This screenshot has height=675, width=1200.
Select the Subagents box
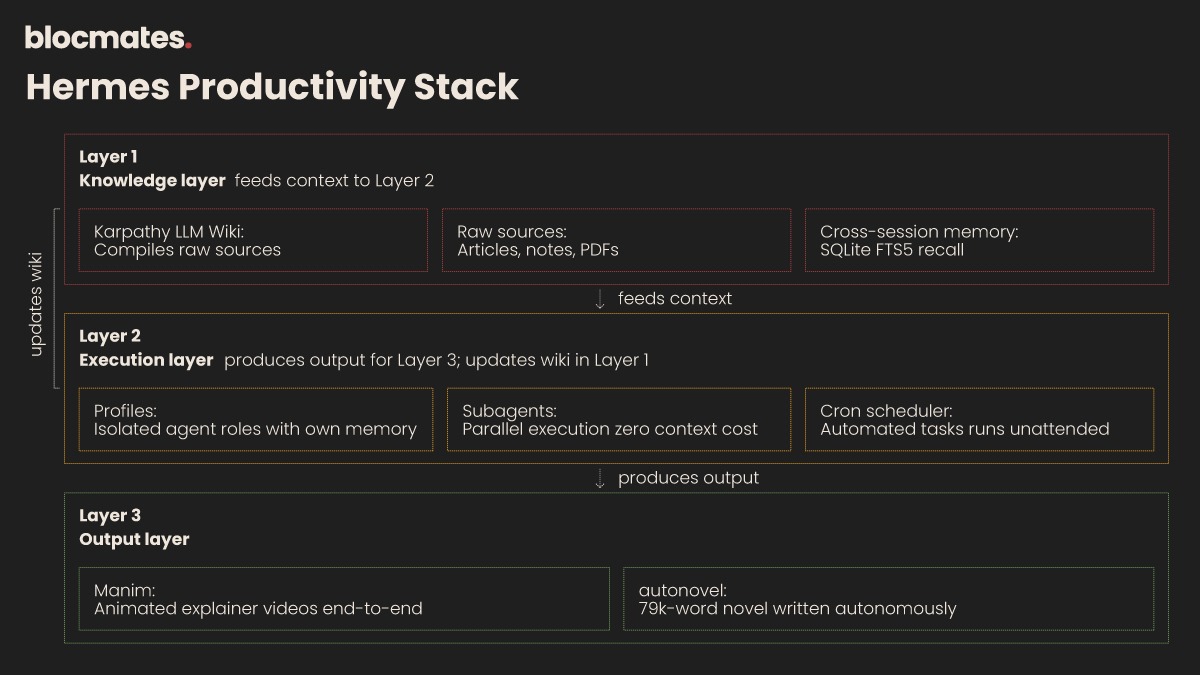coord(619,419)
